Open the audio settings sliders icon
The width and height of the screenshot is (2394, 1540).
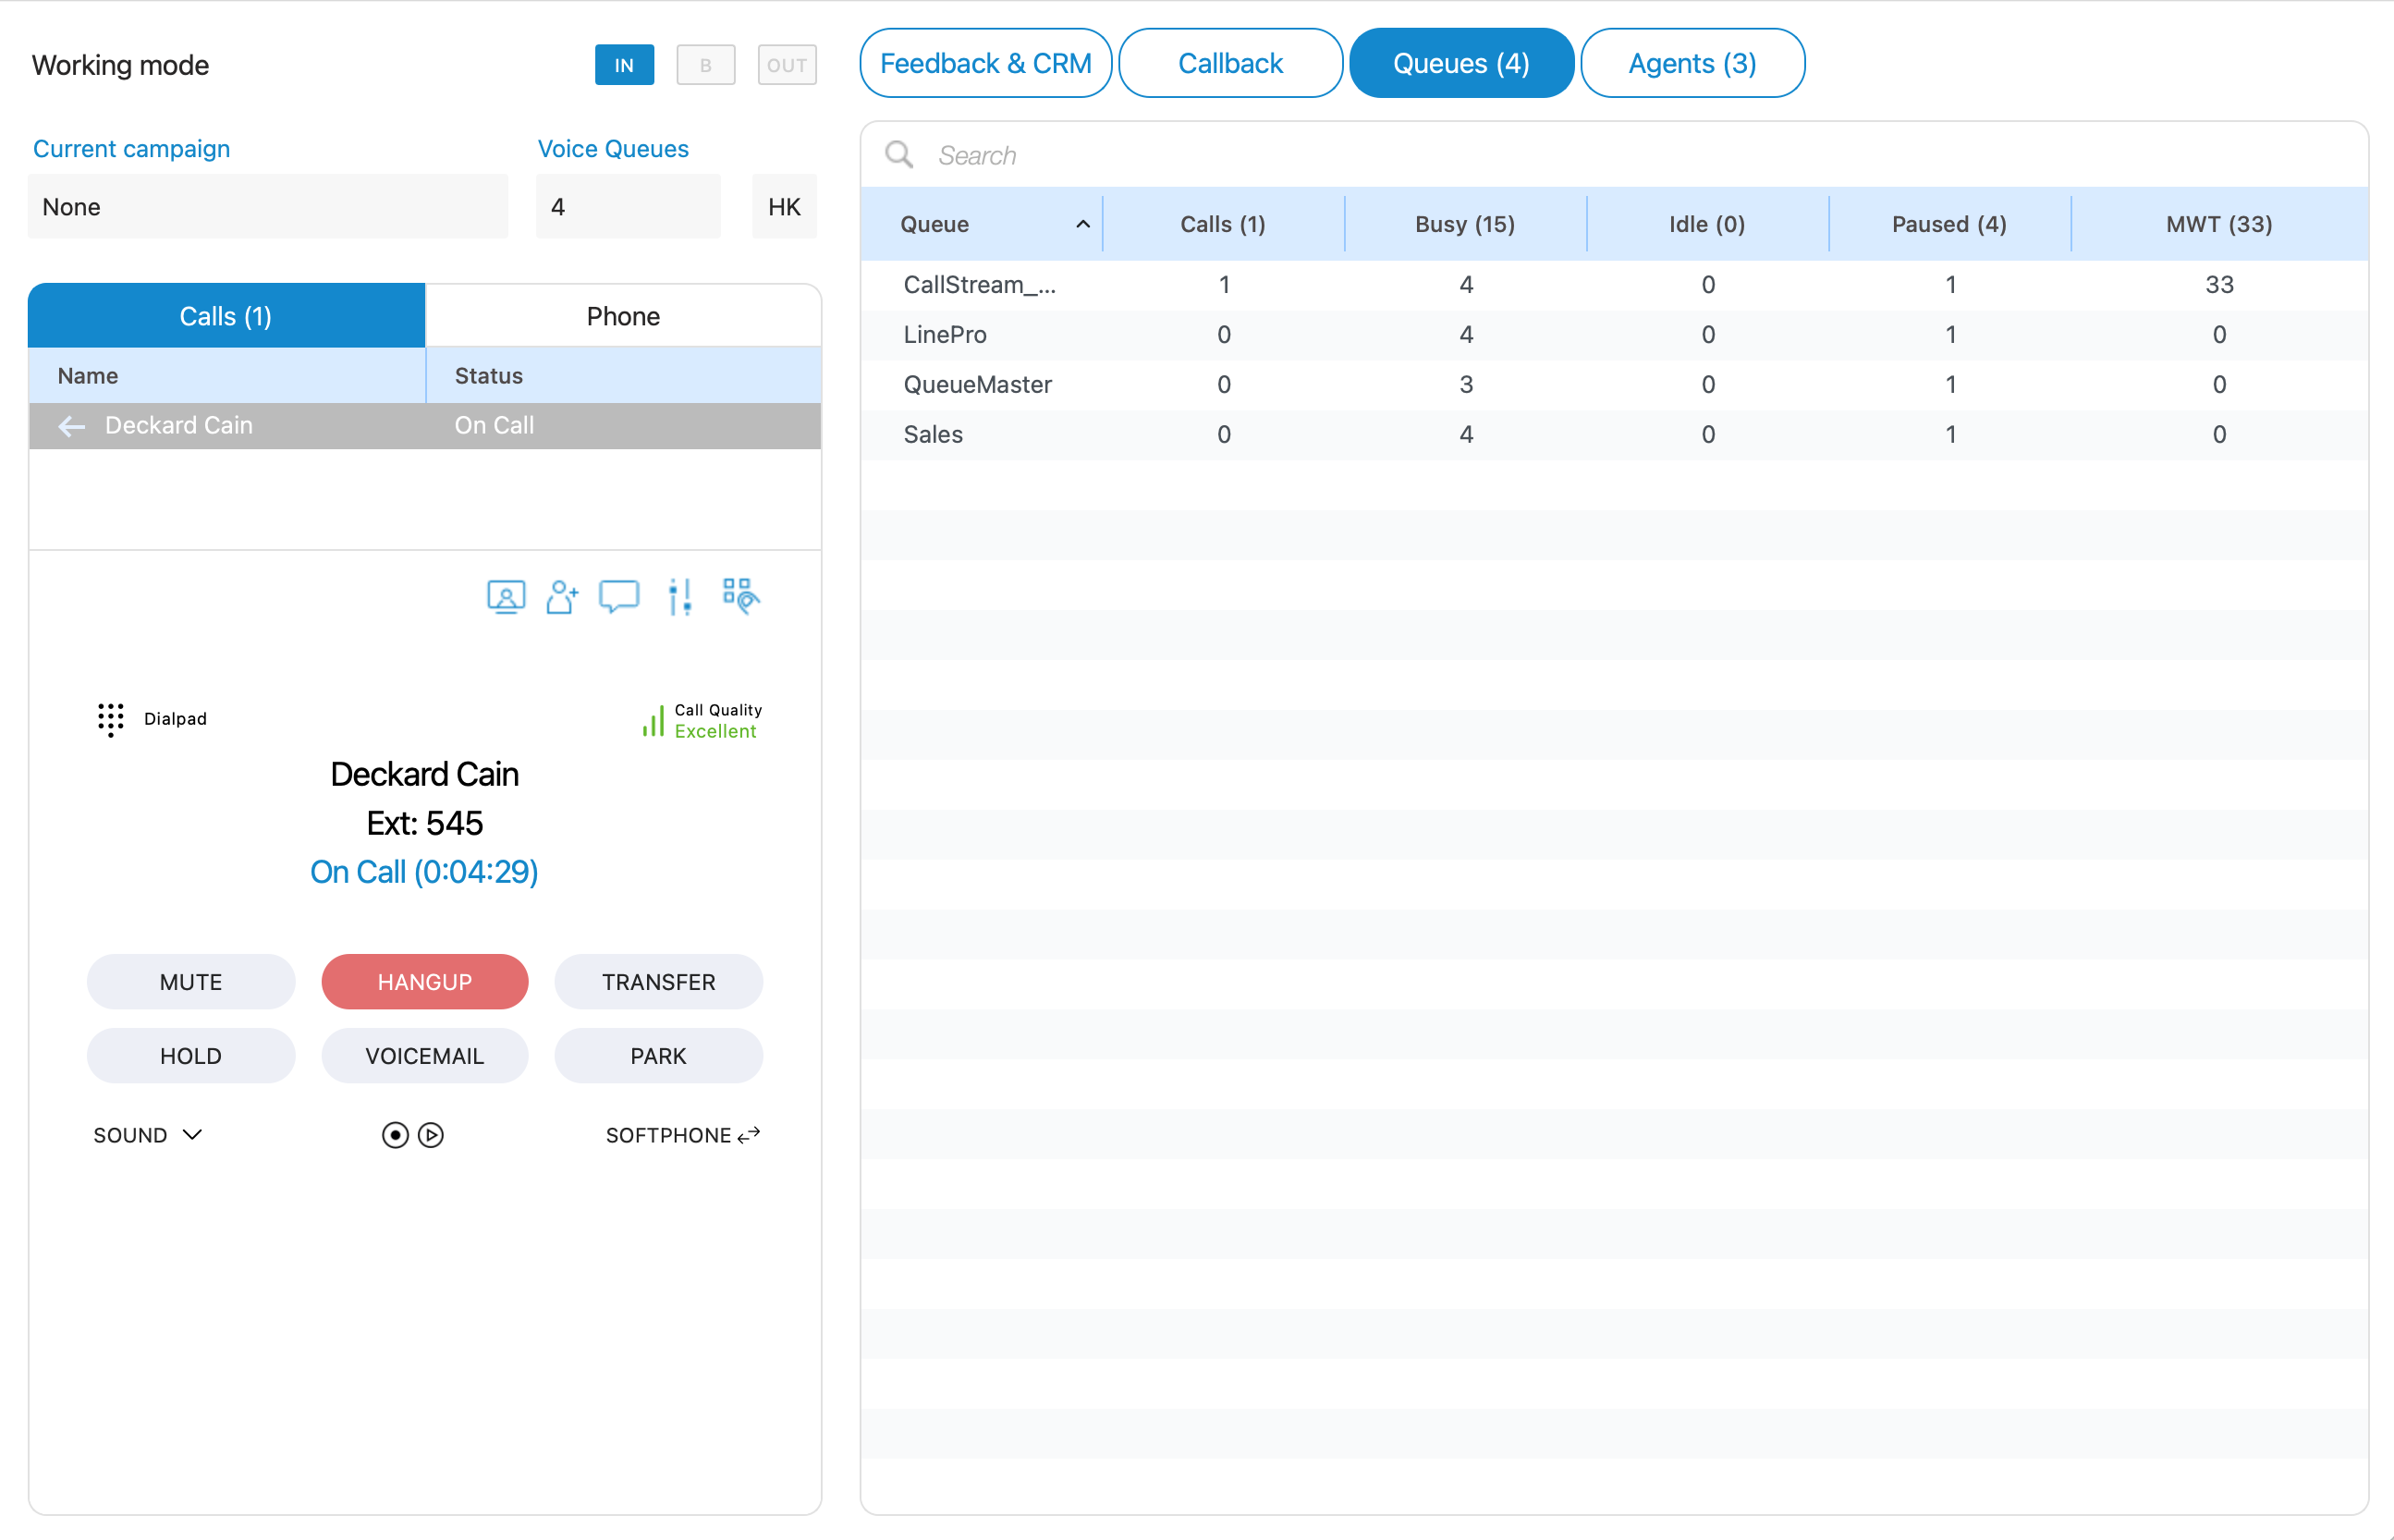click(x=680, y=597)
